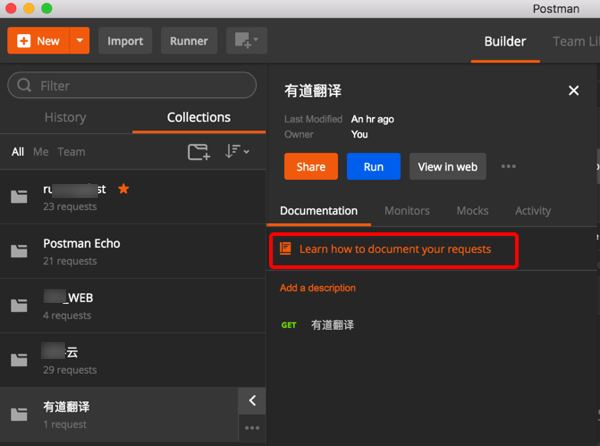Image resolution: width=600 pixels, height=446 pixels.
Task: Click the 23 requests collection folder icon
Action: 19,197
